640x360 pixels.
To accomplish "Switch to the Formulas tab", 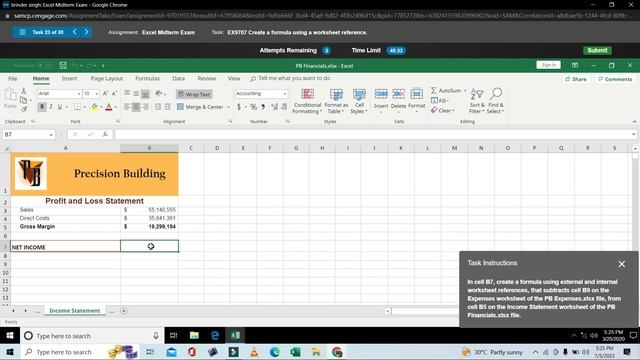I will [x=147, y=78].
